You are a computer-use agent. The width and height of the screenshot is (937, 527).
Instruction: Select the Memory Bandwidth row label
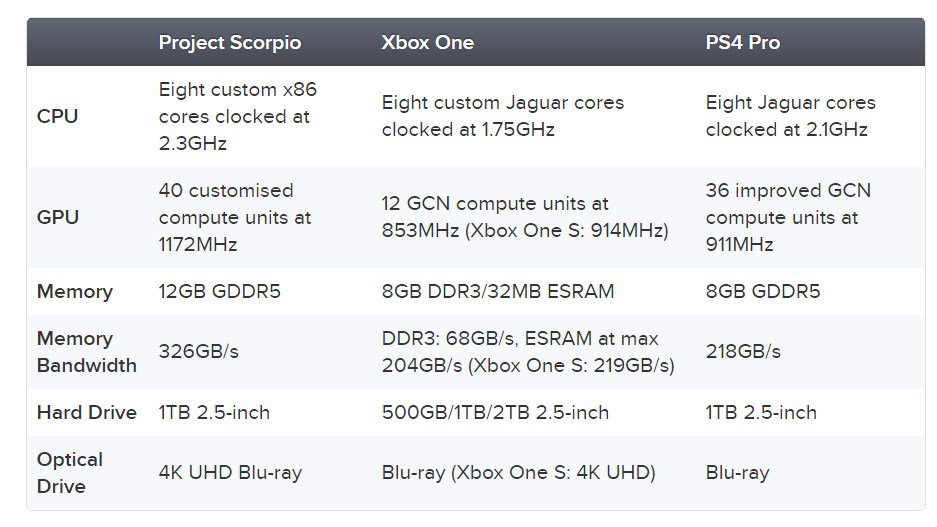[x=87, y=352]
